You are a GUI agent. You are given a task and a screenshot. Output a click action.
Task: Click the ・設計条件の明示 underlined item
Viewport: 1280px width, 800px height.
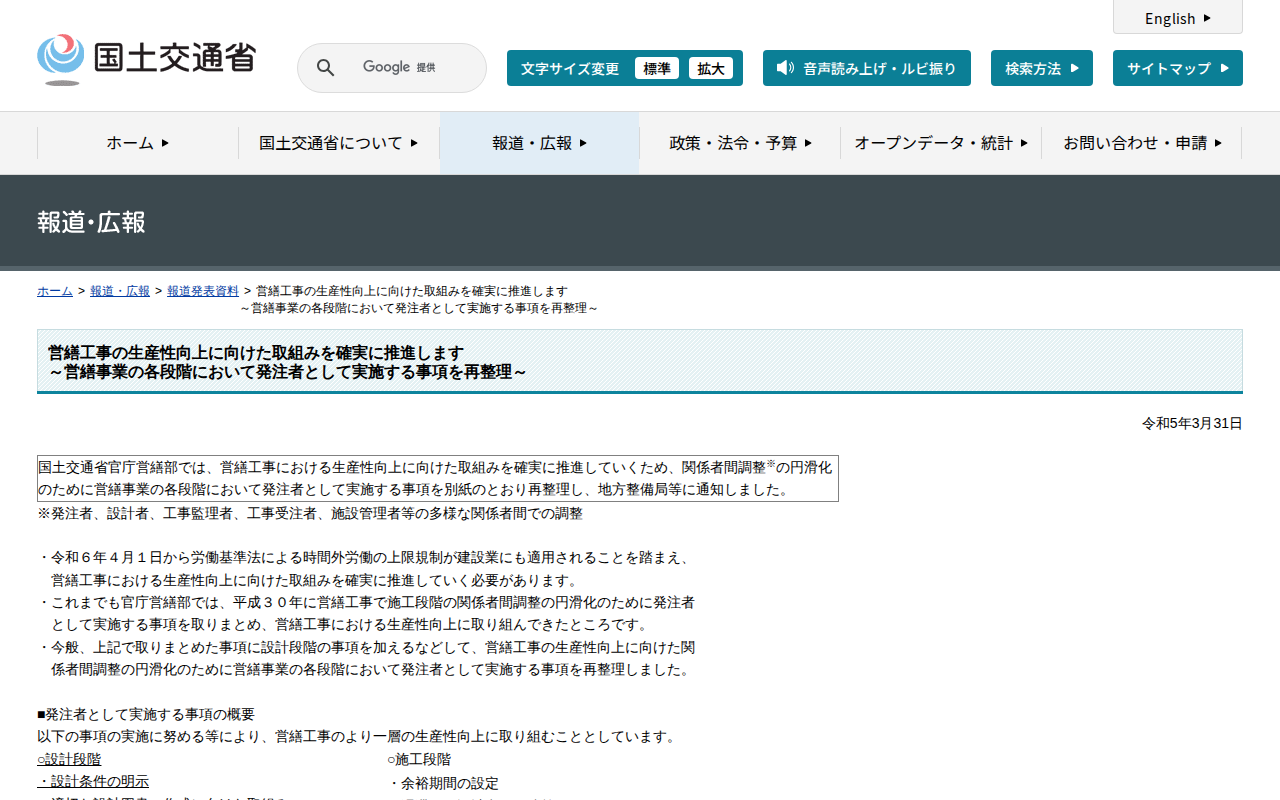click(x=93, y=782)
